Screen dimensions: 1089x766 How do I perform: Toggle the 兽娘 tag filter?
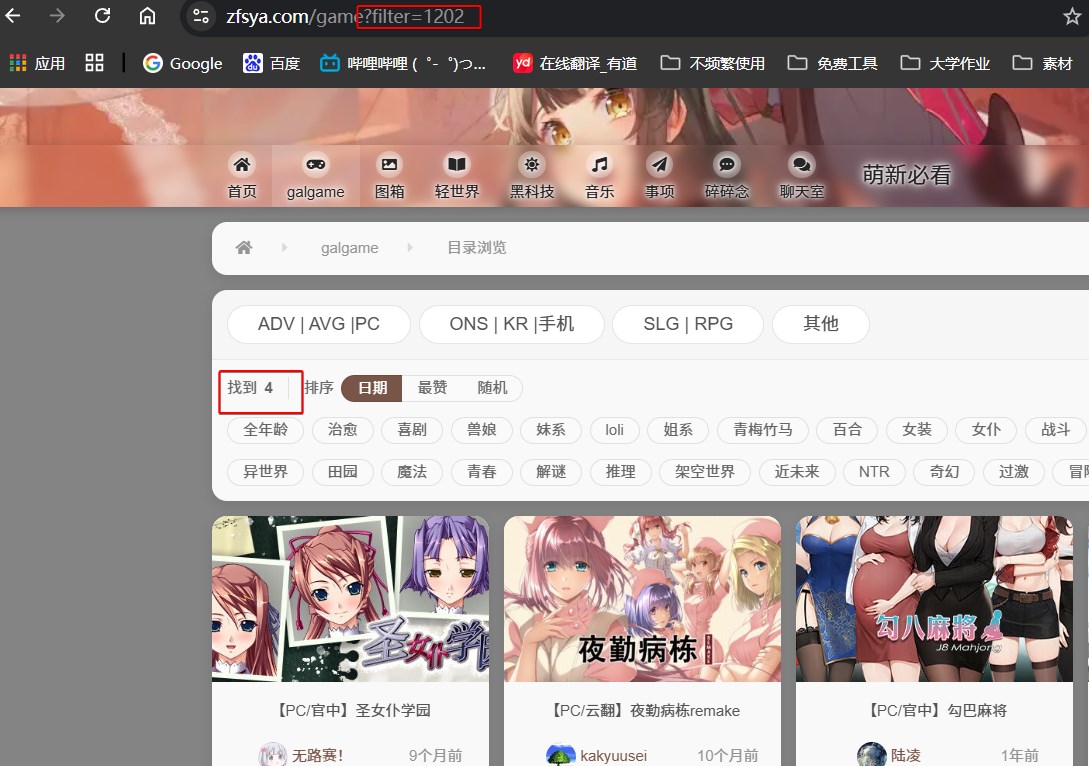481,430
